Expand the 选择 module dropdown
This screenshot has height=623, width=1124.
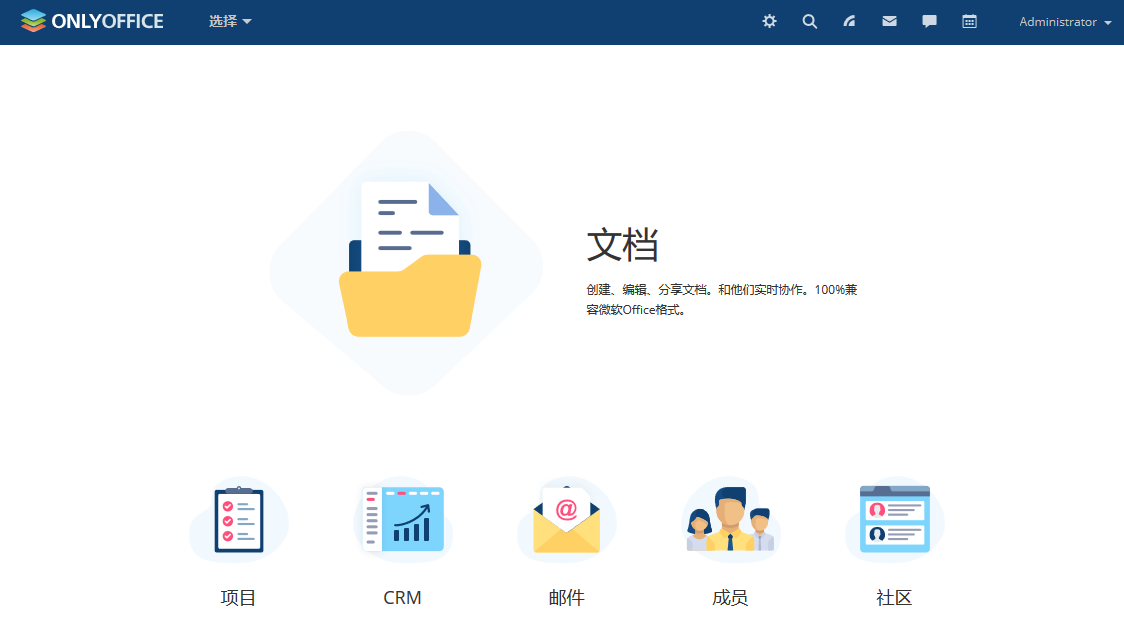coord(230,21)
